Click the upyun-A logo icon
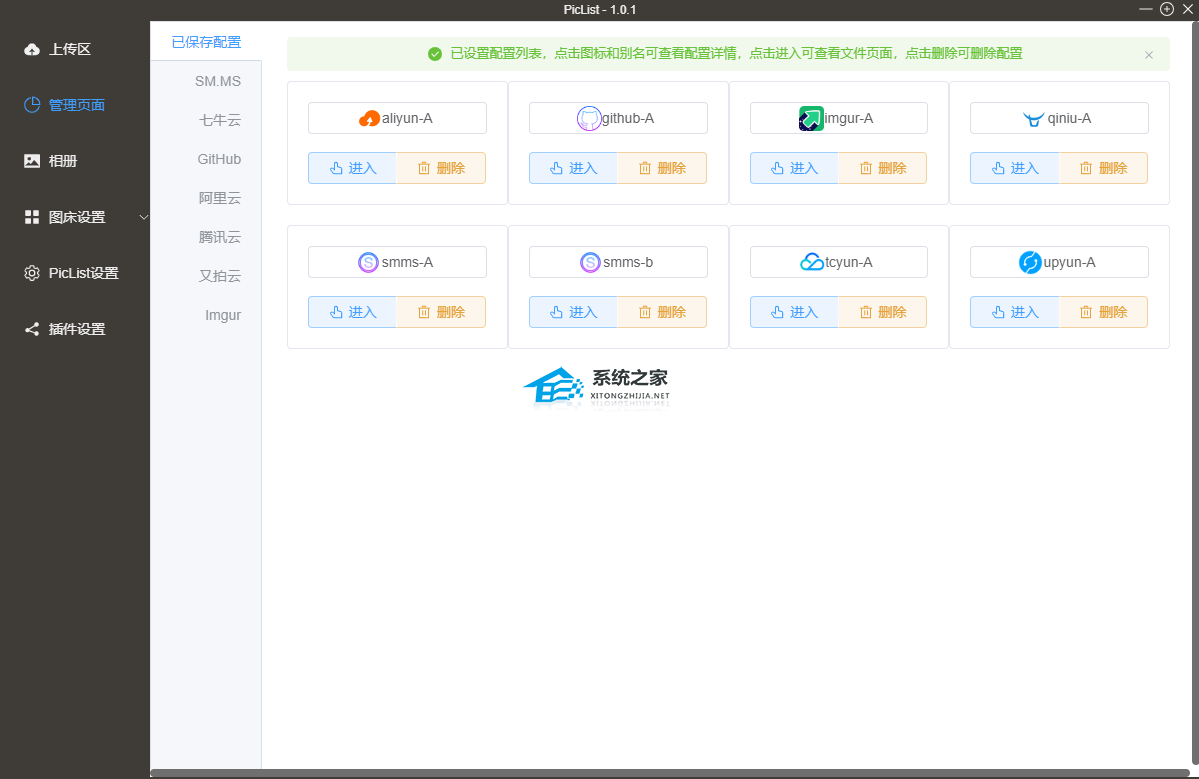Viewport: 1199px width, 779px height. tap(1030, 262)
